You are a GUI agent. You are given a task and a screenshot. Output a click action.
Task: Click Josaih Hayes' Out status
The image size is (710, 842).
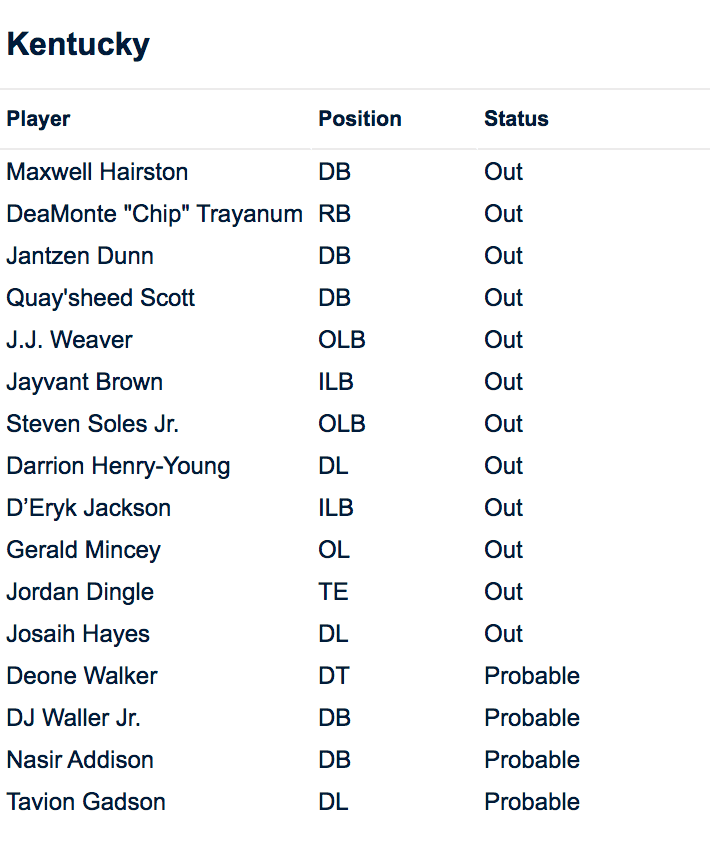point(503,634)
